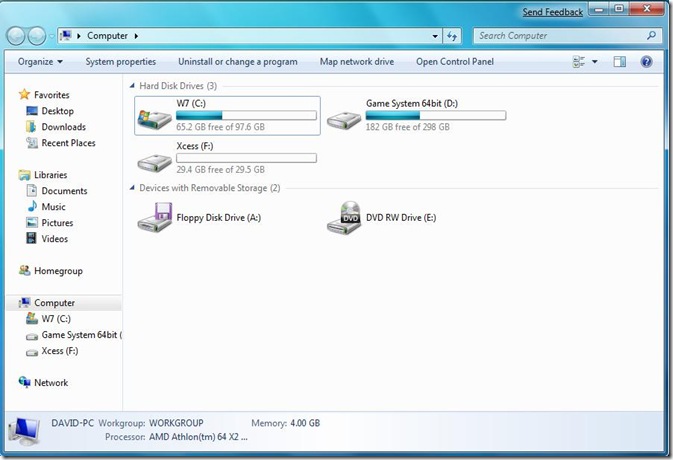Viewport: 673px width, 460px height.
Task: Click the Downloads folder icon in sidebar
Action: click(x=31, y=127)
